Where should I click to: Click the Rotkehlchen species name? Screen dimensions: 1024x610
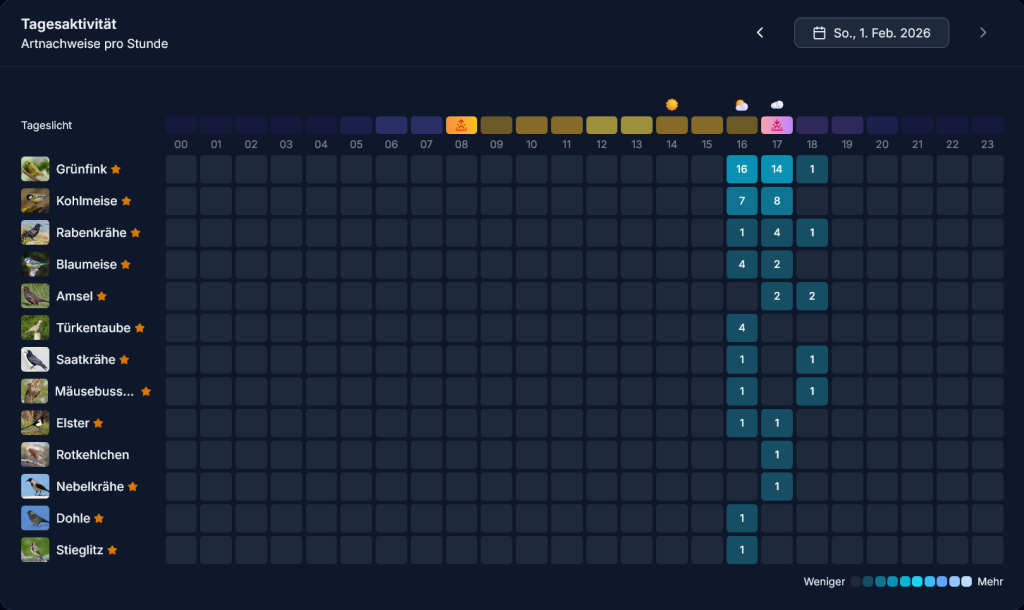pos(92,455)
